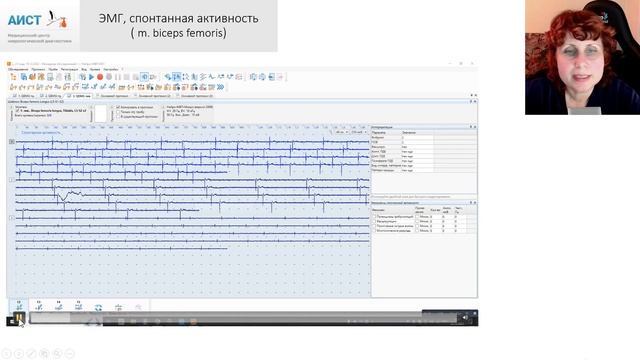Switch to the '1: ЭМНГ' tab
The width and height of the screenshot is (640, 360).
coord(23,96)
